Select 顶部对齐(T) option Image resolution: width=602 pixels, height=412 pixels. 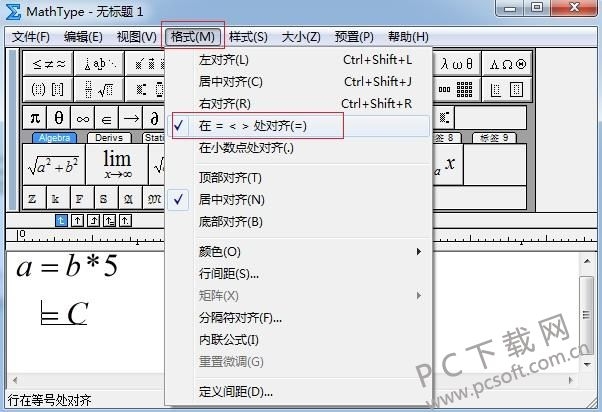(x=298, y=178)
